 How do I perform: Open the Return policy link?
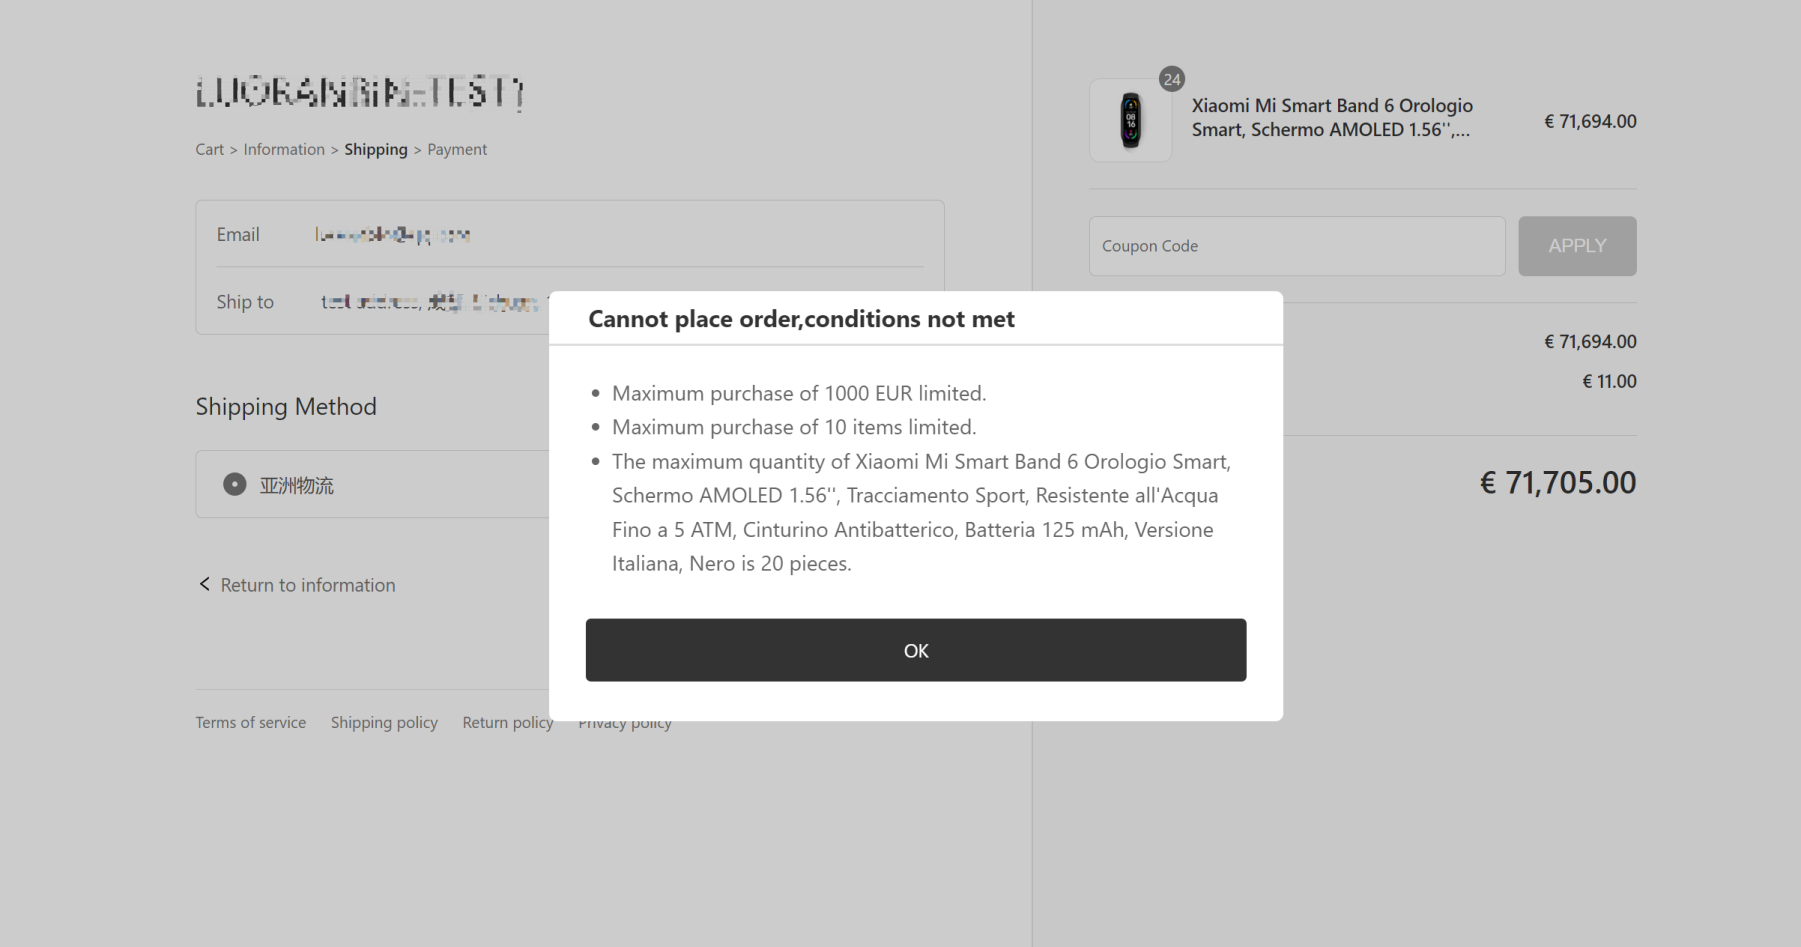[x=507, y=722]
